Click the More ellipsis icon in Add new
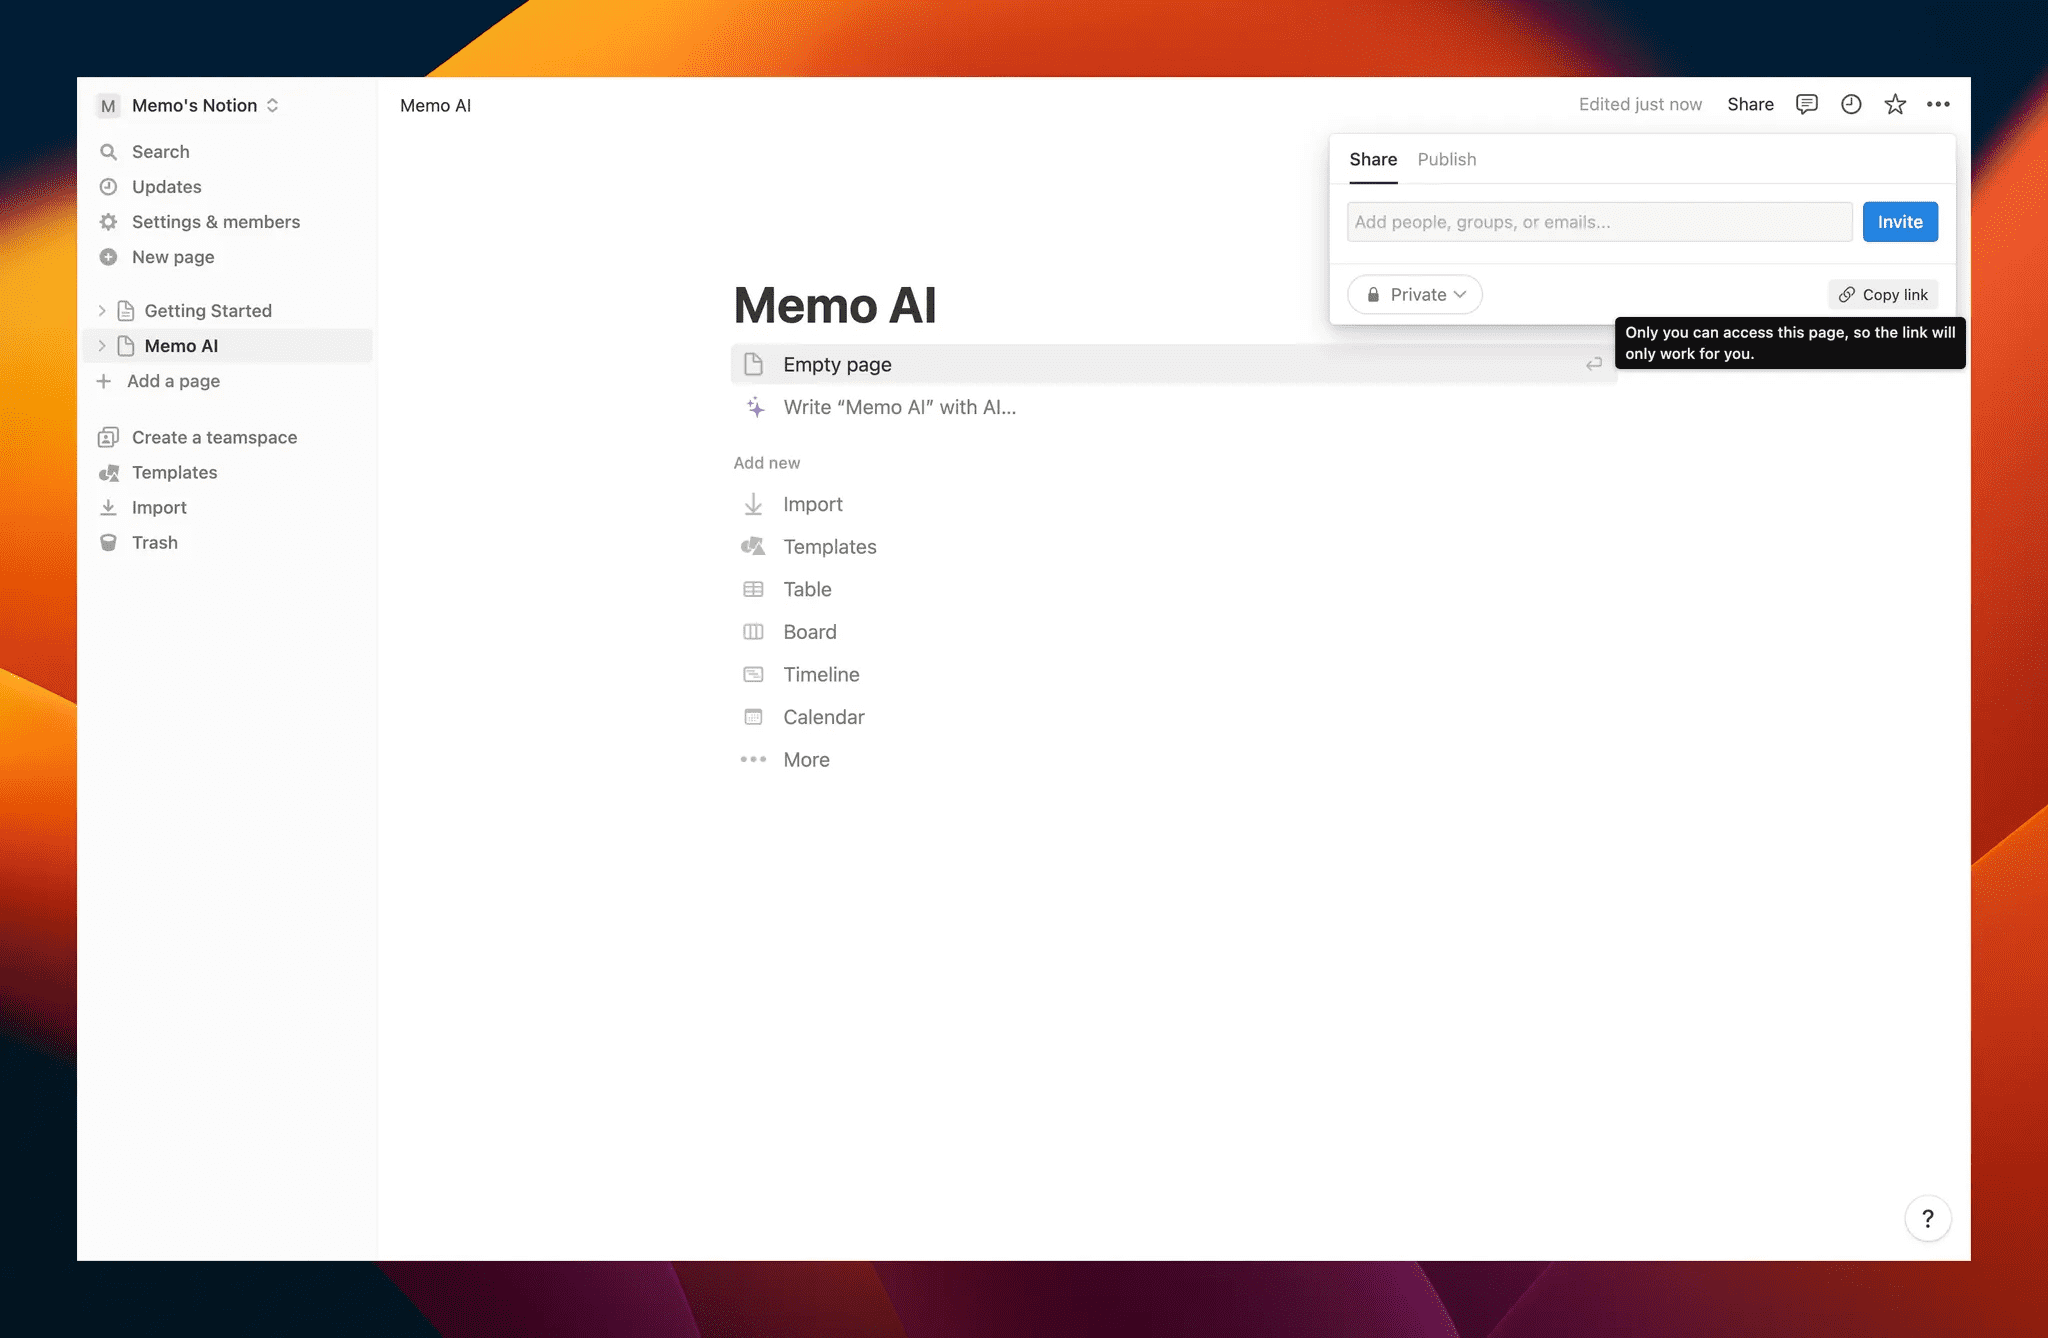The width and height of the screenshot is (2048, 1338). (753, 760)
